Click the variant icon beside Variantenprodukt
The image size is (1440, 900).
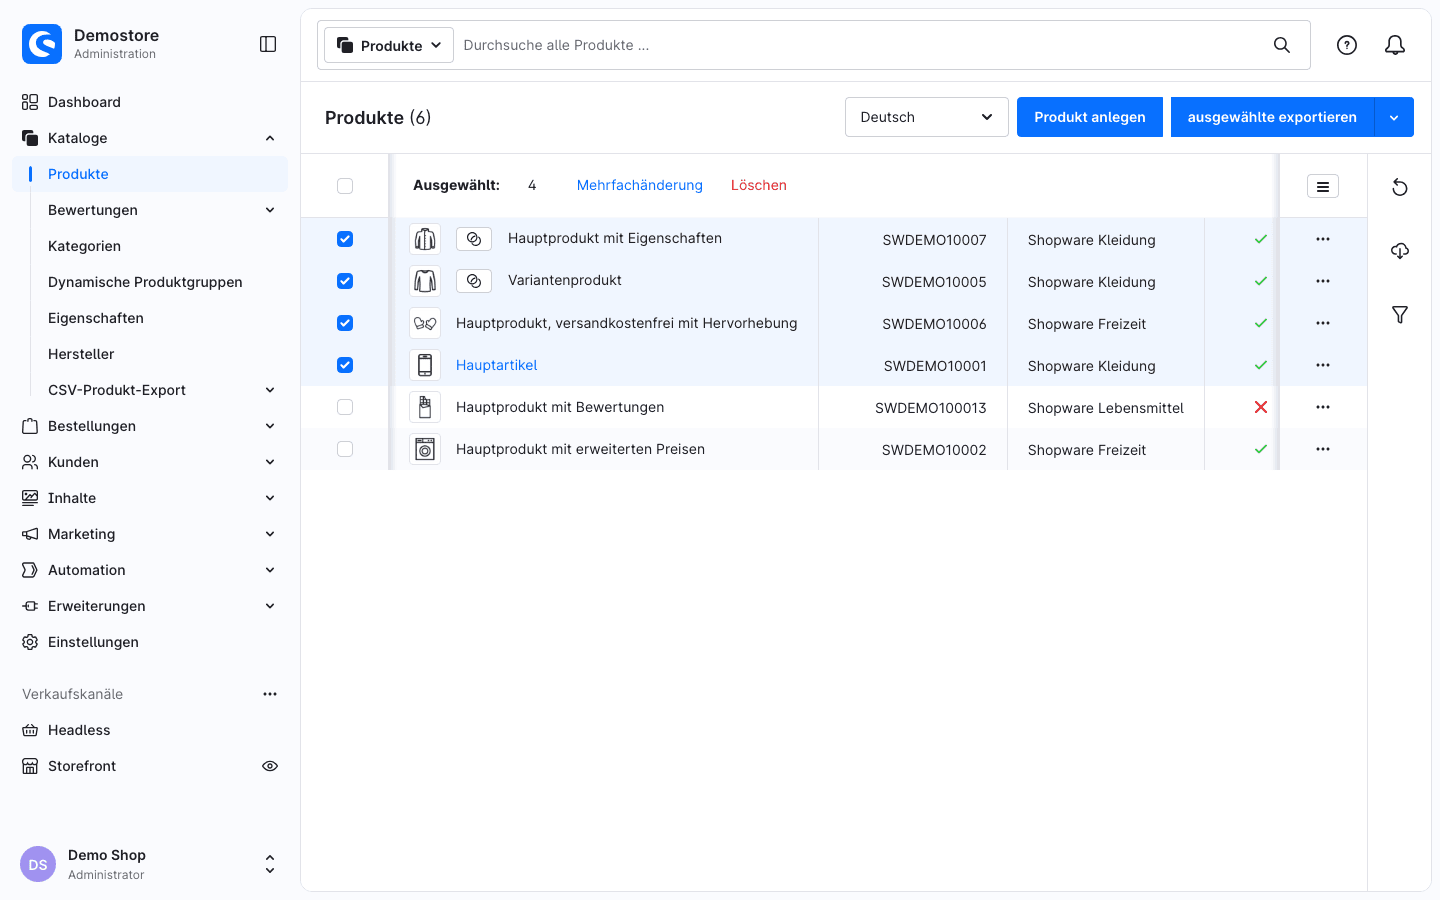474,281
